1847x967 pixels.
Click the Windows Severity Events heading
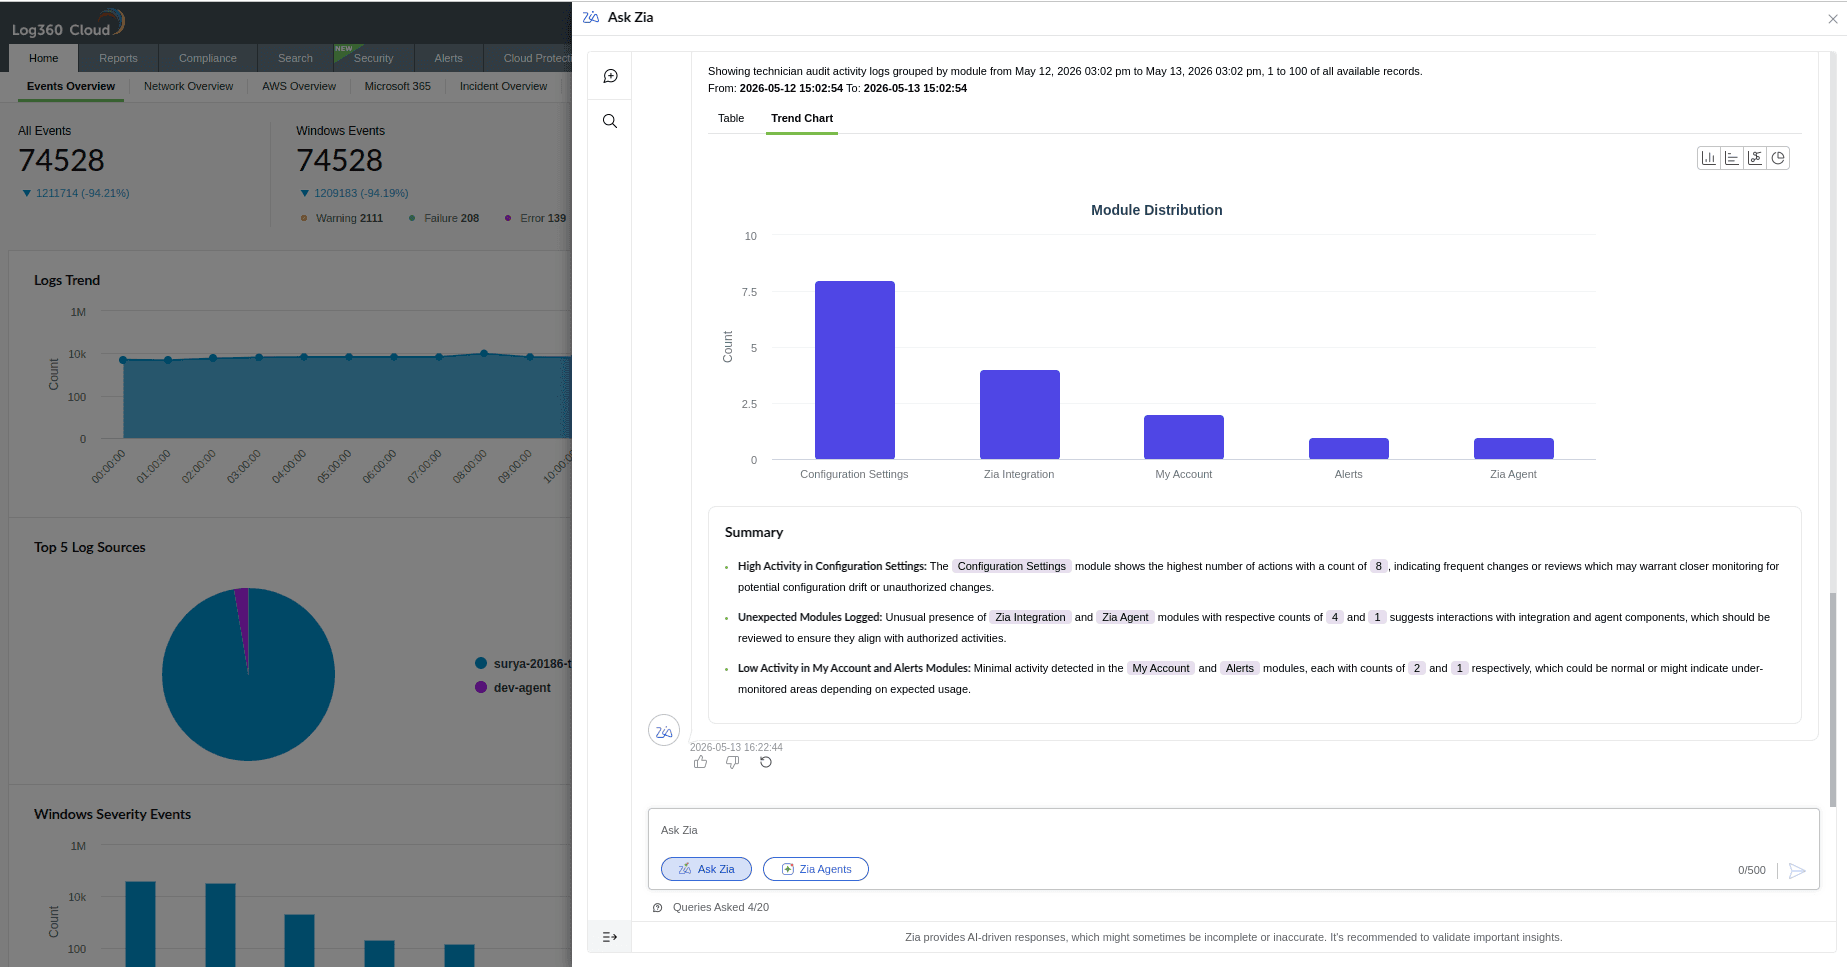[112, 815]
